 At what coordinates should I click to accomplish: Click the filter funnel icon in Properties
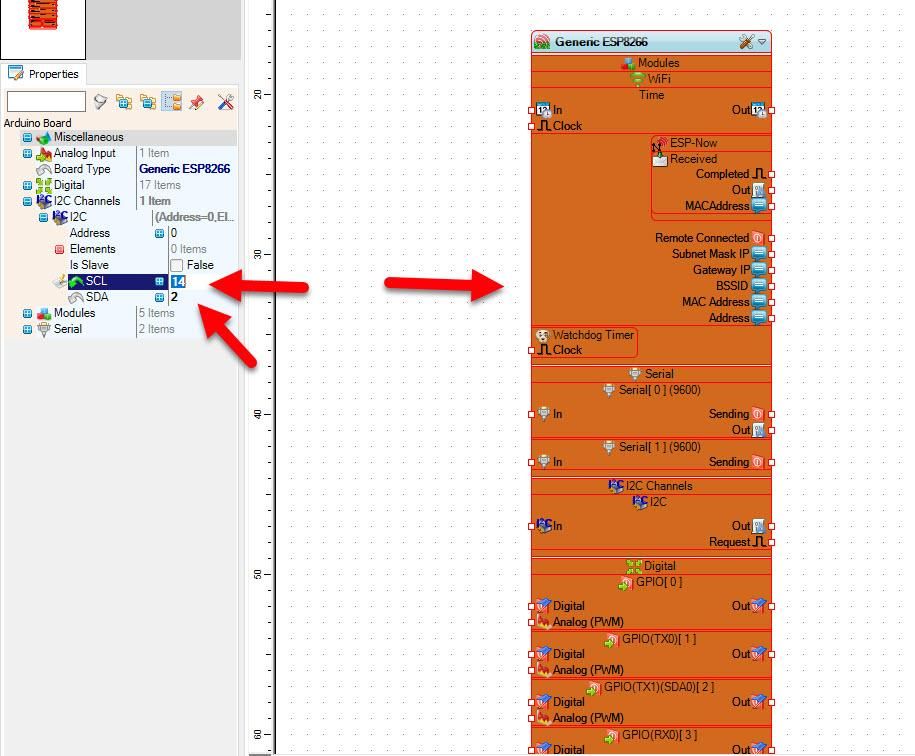coord(100,102)
